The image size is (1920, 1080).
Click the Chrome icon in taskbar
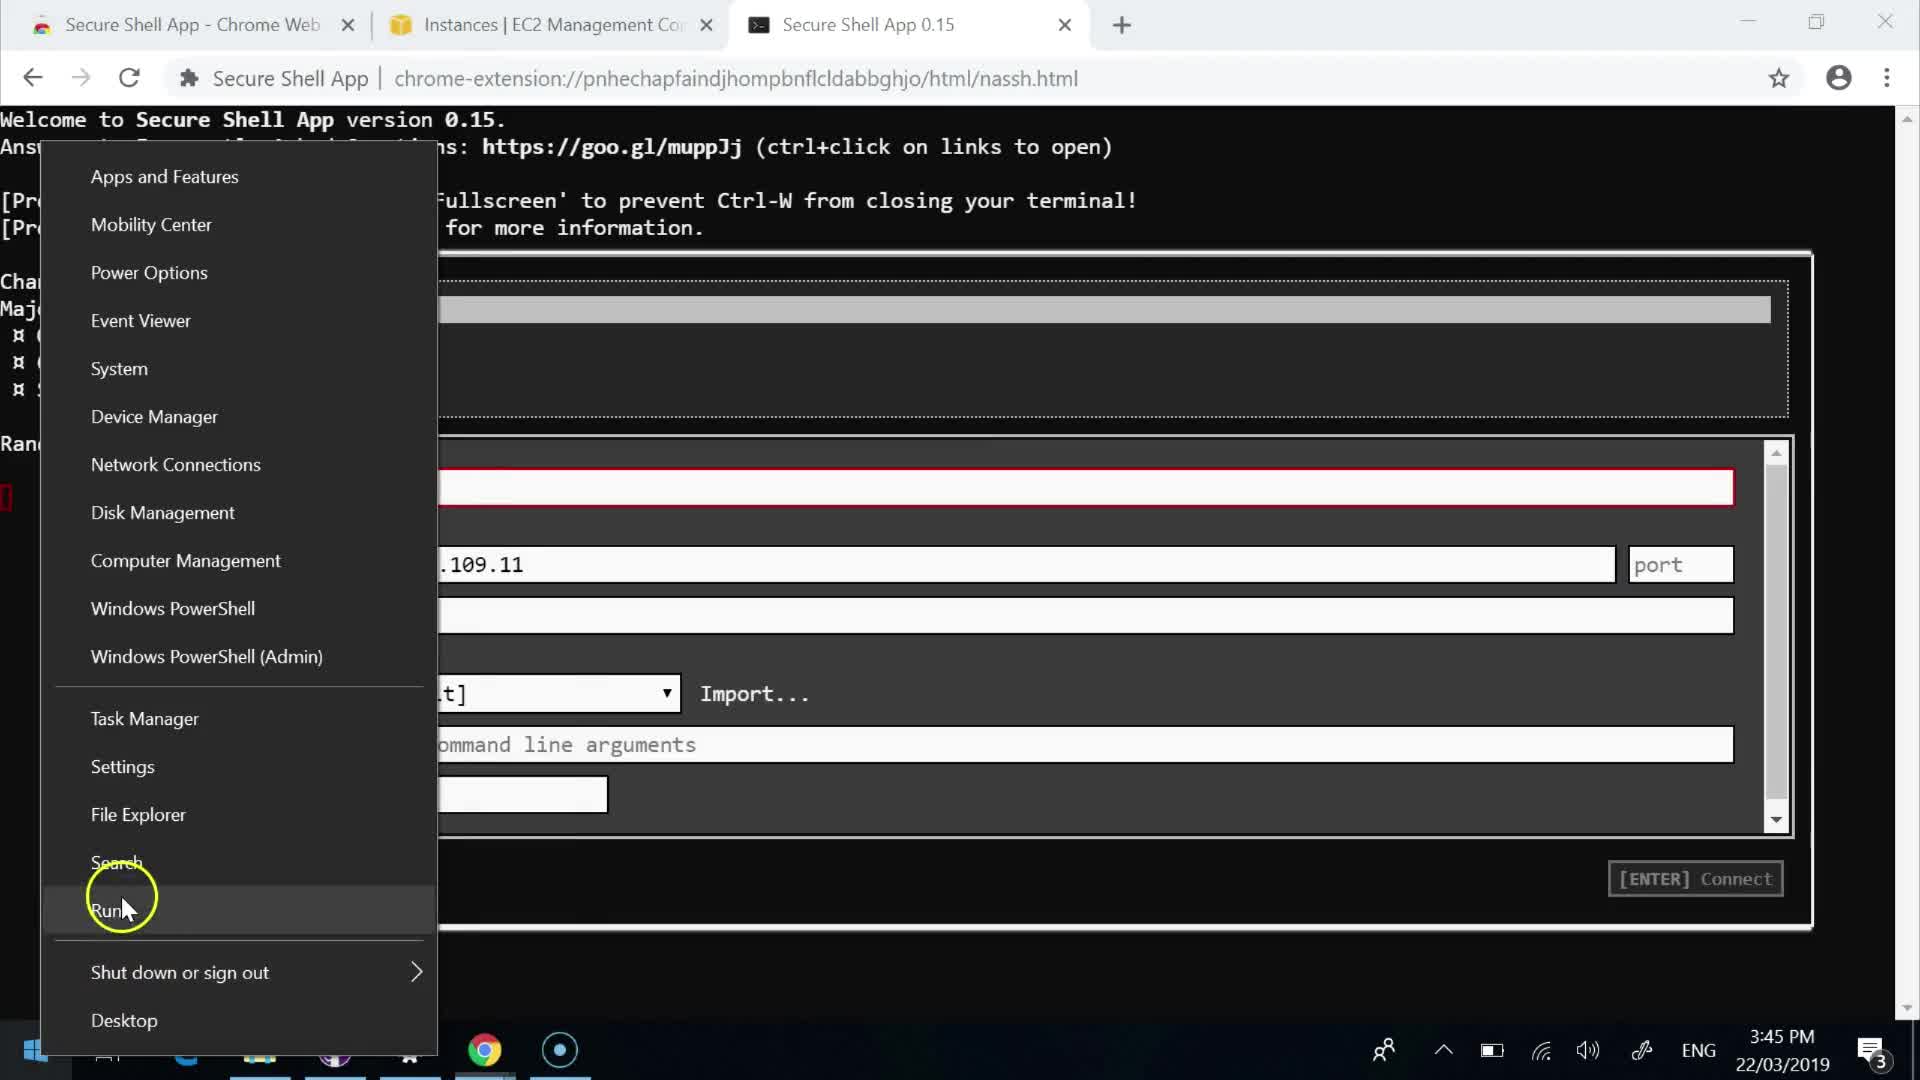tap(485, 1050)
